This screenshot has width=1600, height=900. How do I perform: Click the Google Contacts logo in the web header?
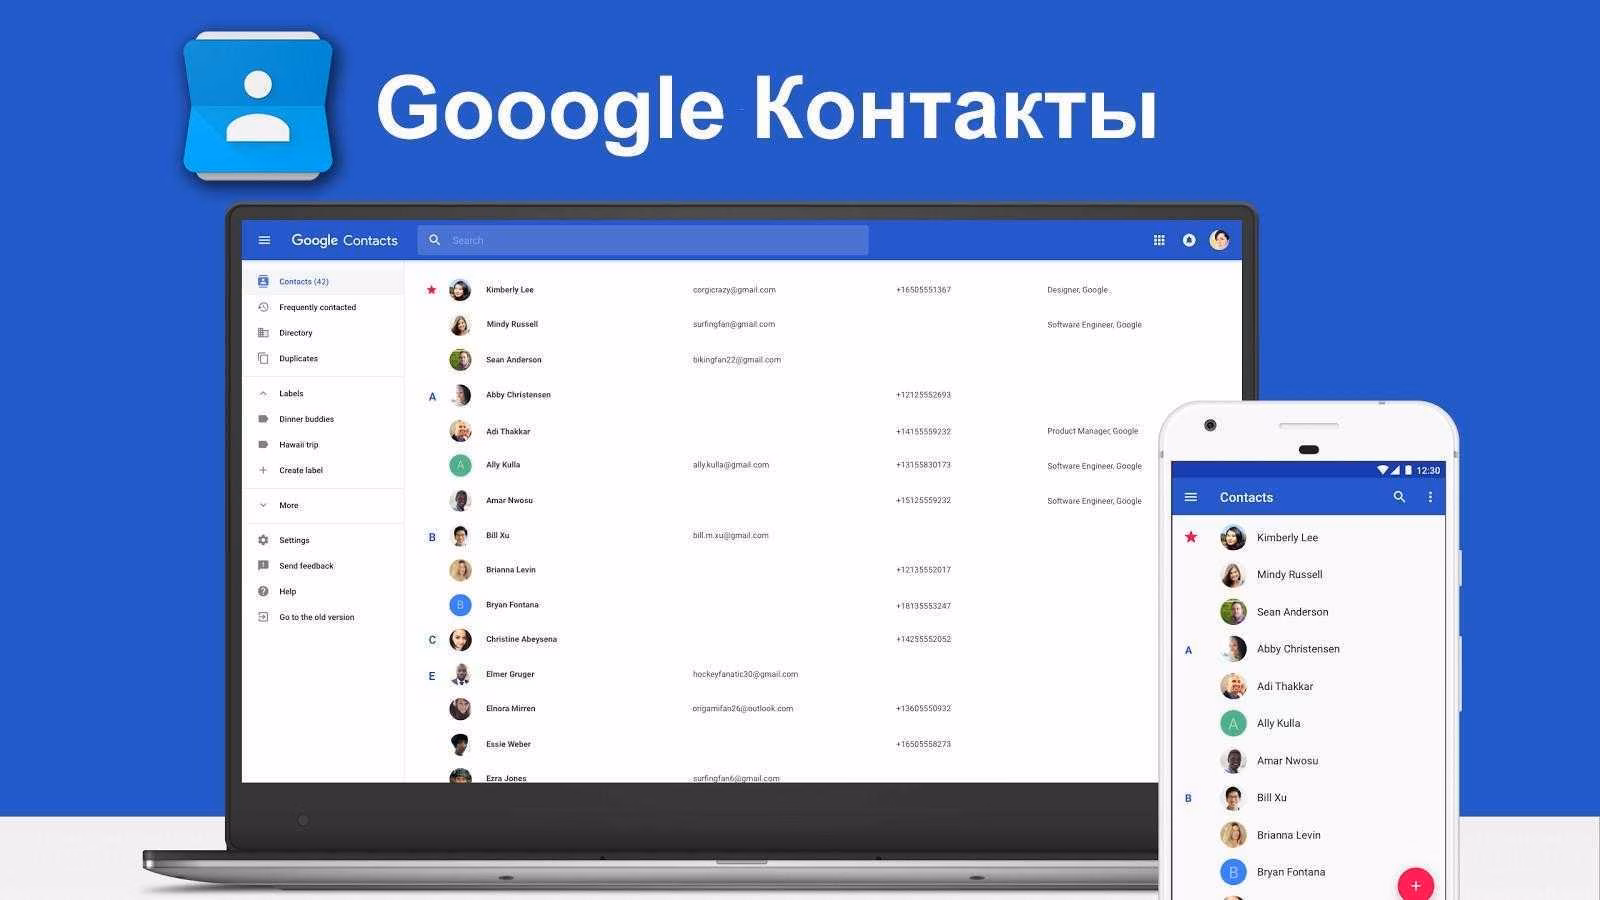[x=344, y=240]
